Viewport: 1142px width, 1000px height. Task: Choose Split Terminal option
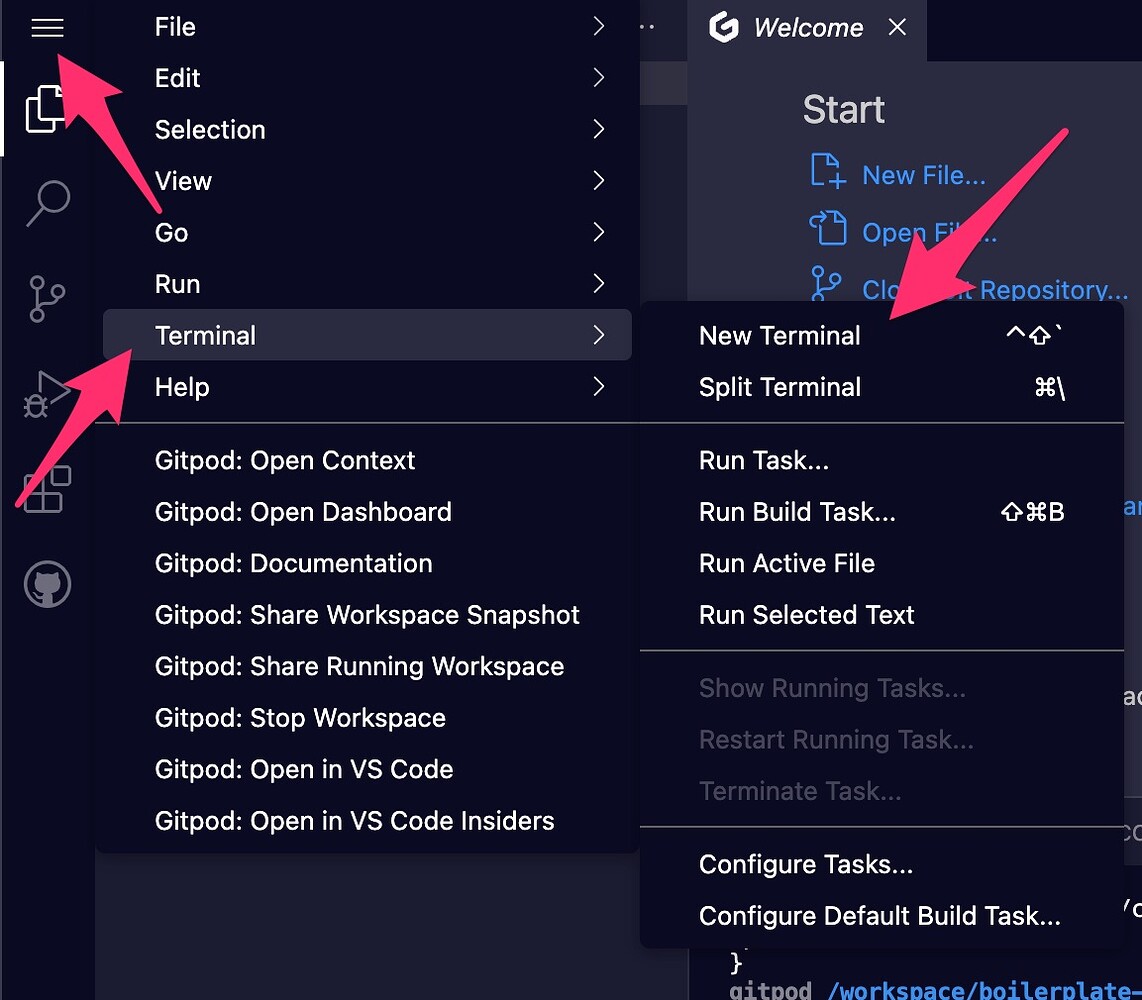[780, 387]
